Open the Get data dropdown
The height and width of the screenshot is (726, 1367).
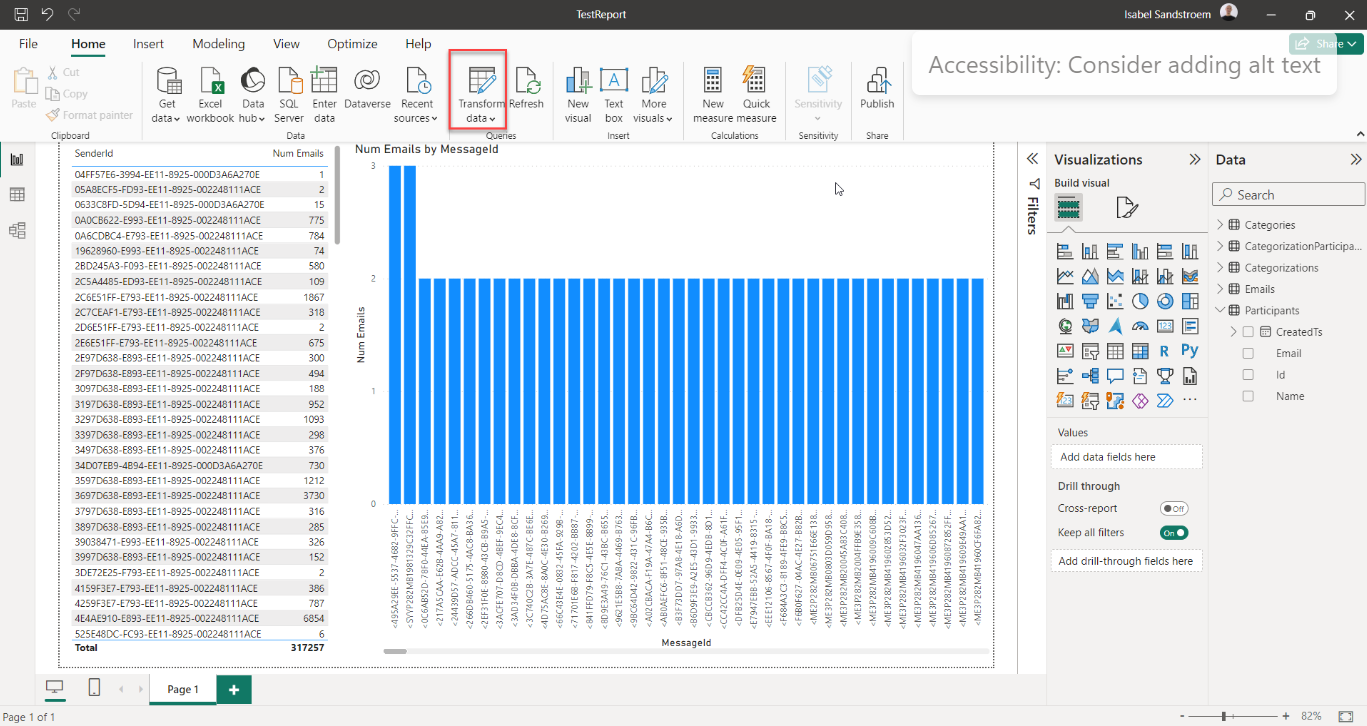167,110
